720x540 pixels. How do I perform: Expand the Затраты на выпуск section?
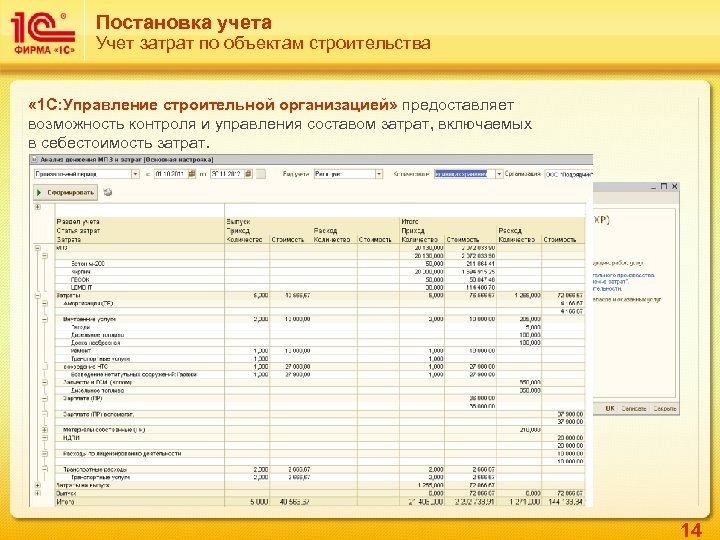pos(38,485)
